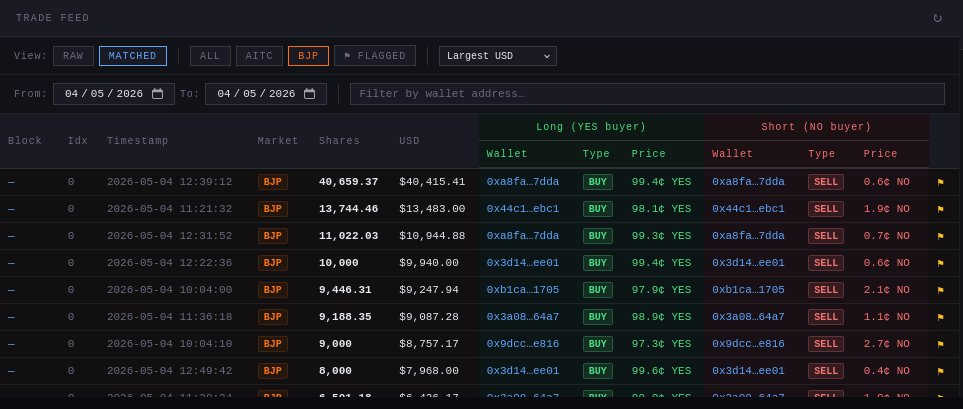Open the Largest USD sort dropdown
This screenshot has width=963, height=409.
pos(497,56)
